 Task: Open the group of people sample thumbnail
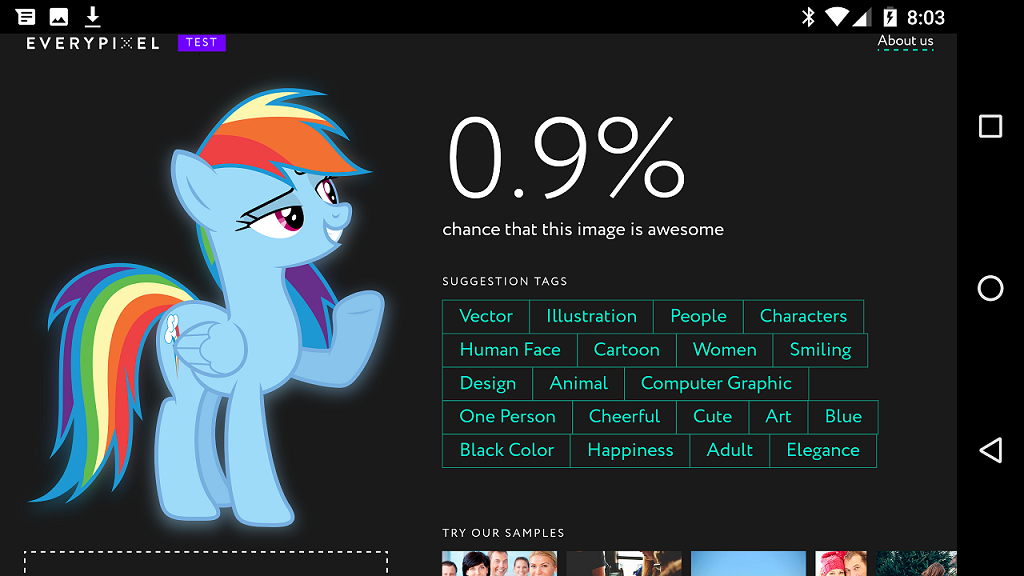pos(500,564)
